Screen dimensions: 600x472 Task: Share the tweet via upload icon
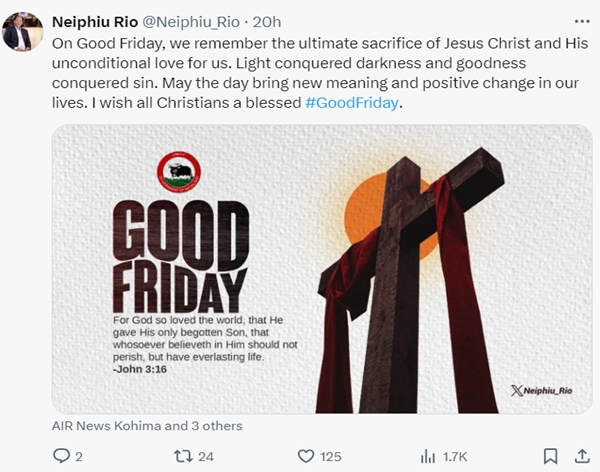coord(582,456)
